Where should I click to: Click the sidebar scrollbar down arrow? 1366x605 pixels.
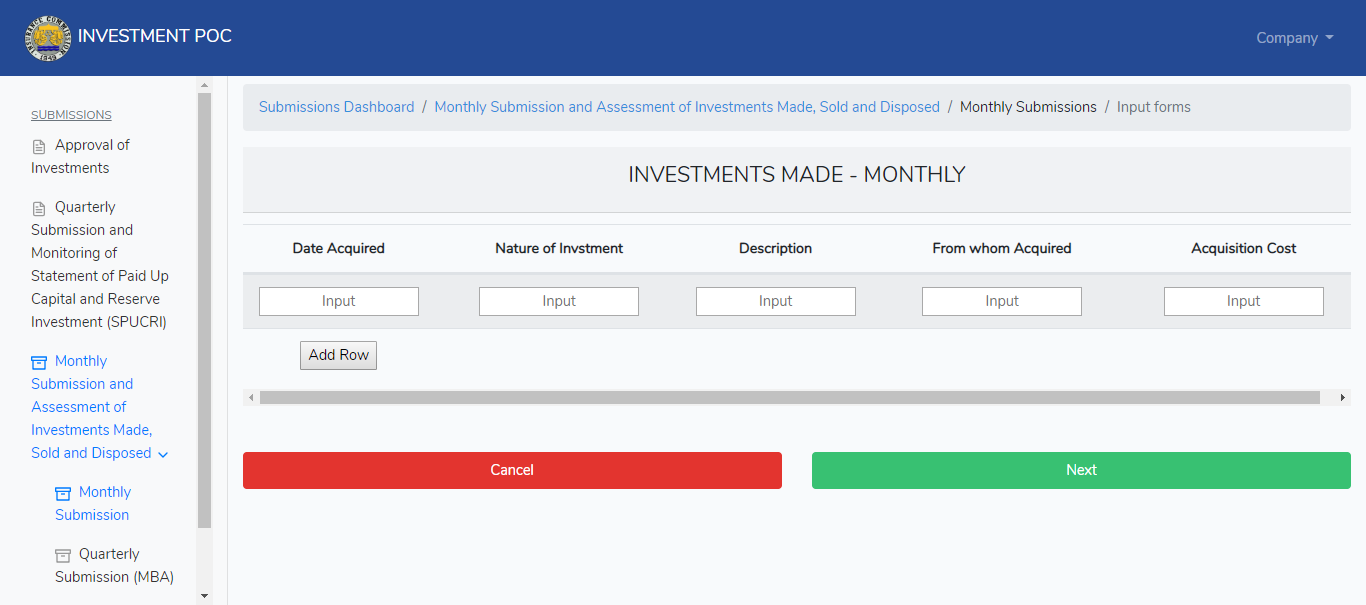205,596
